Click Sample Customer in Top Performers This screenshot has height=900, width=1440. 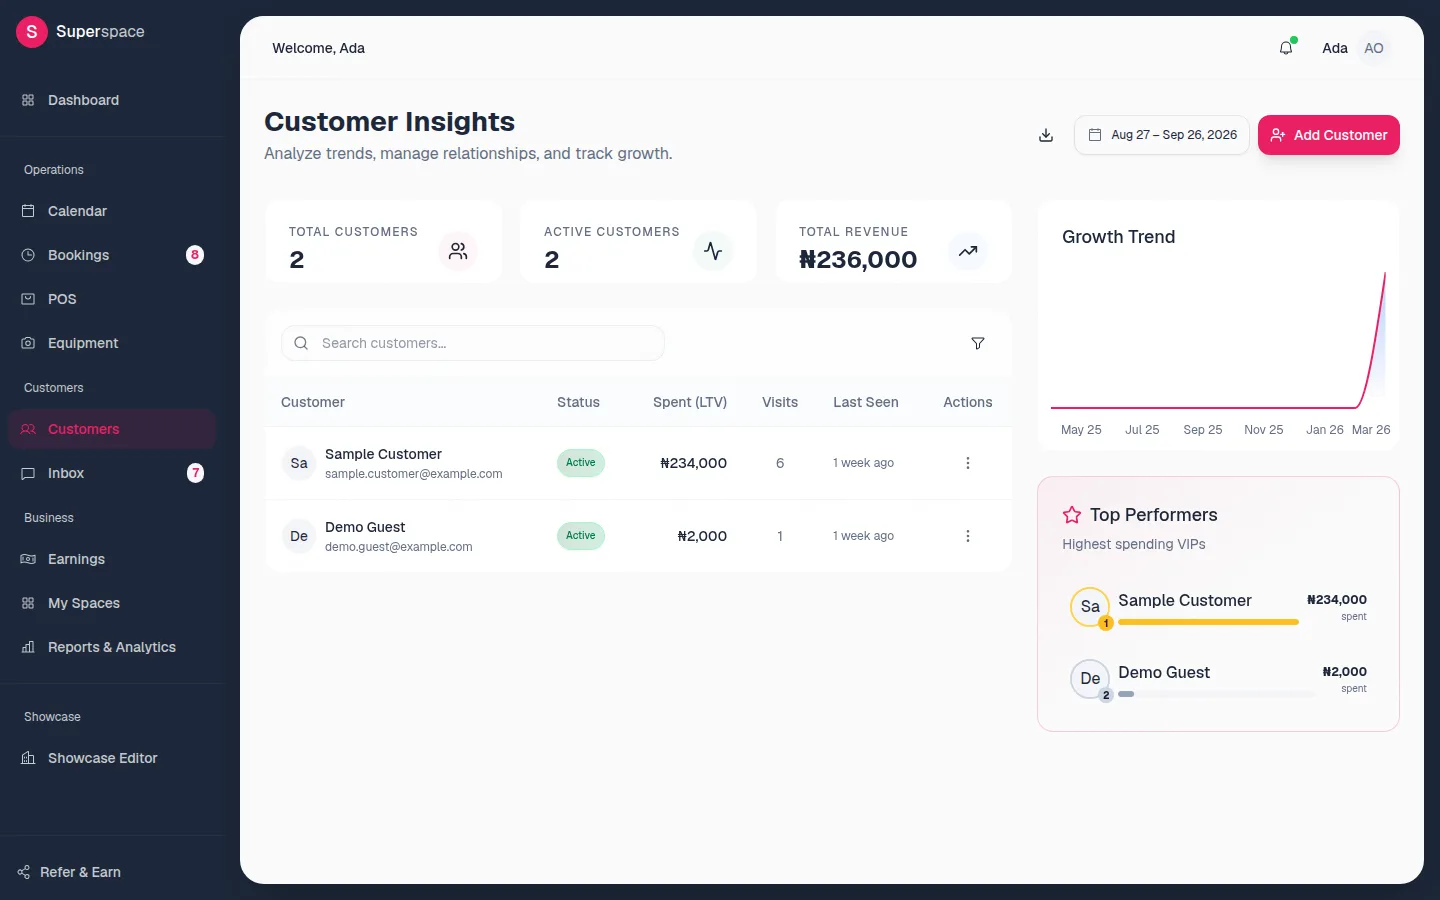tap(1185, 600)
